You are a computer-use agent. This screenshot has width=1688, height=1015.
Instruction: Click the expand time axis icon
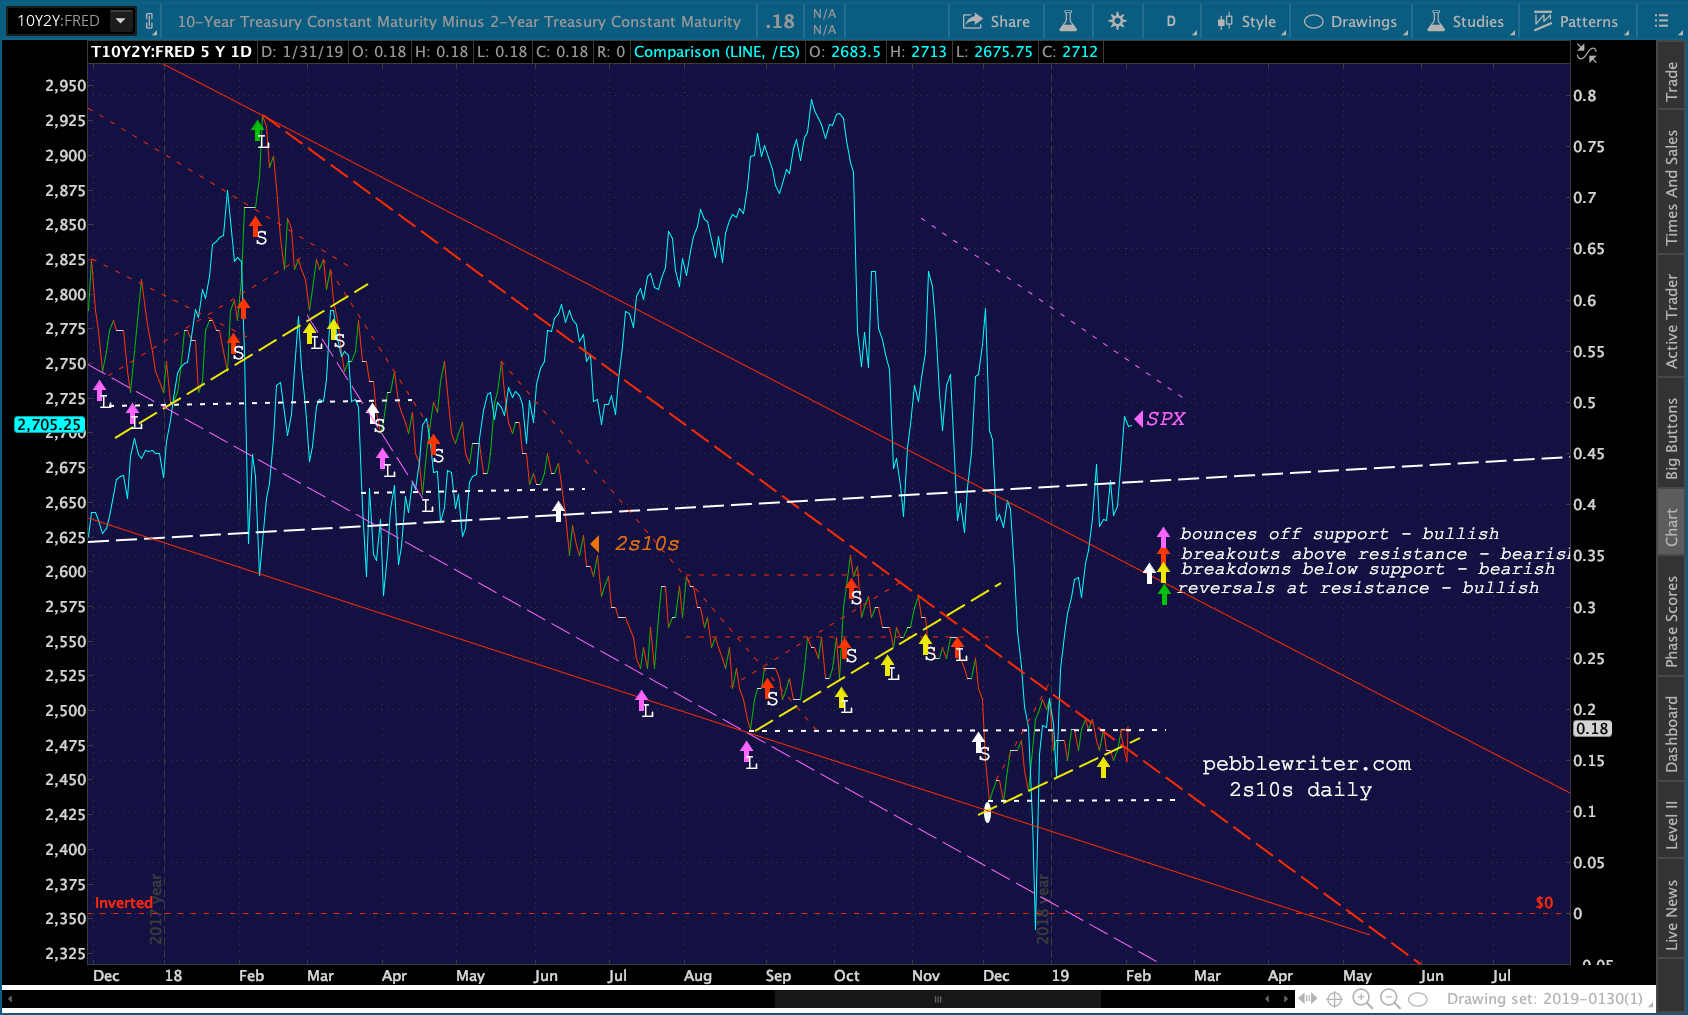coord(1308,999)
